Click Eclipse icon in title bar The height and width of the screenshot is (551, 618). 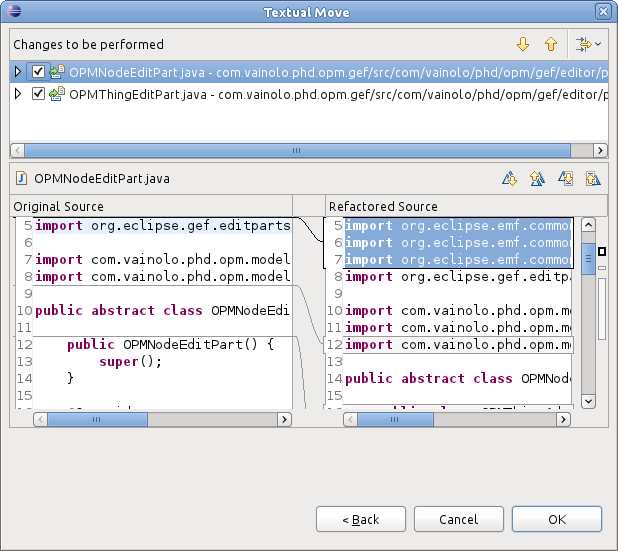click(14, 11)
